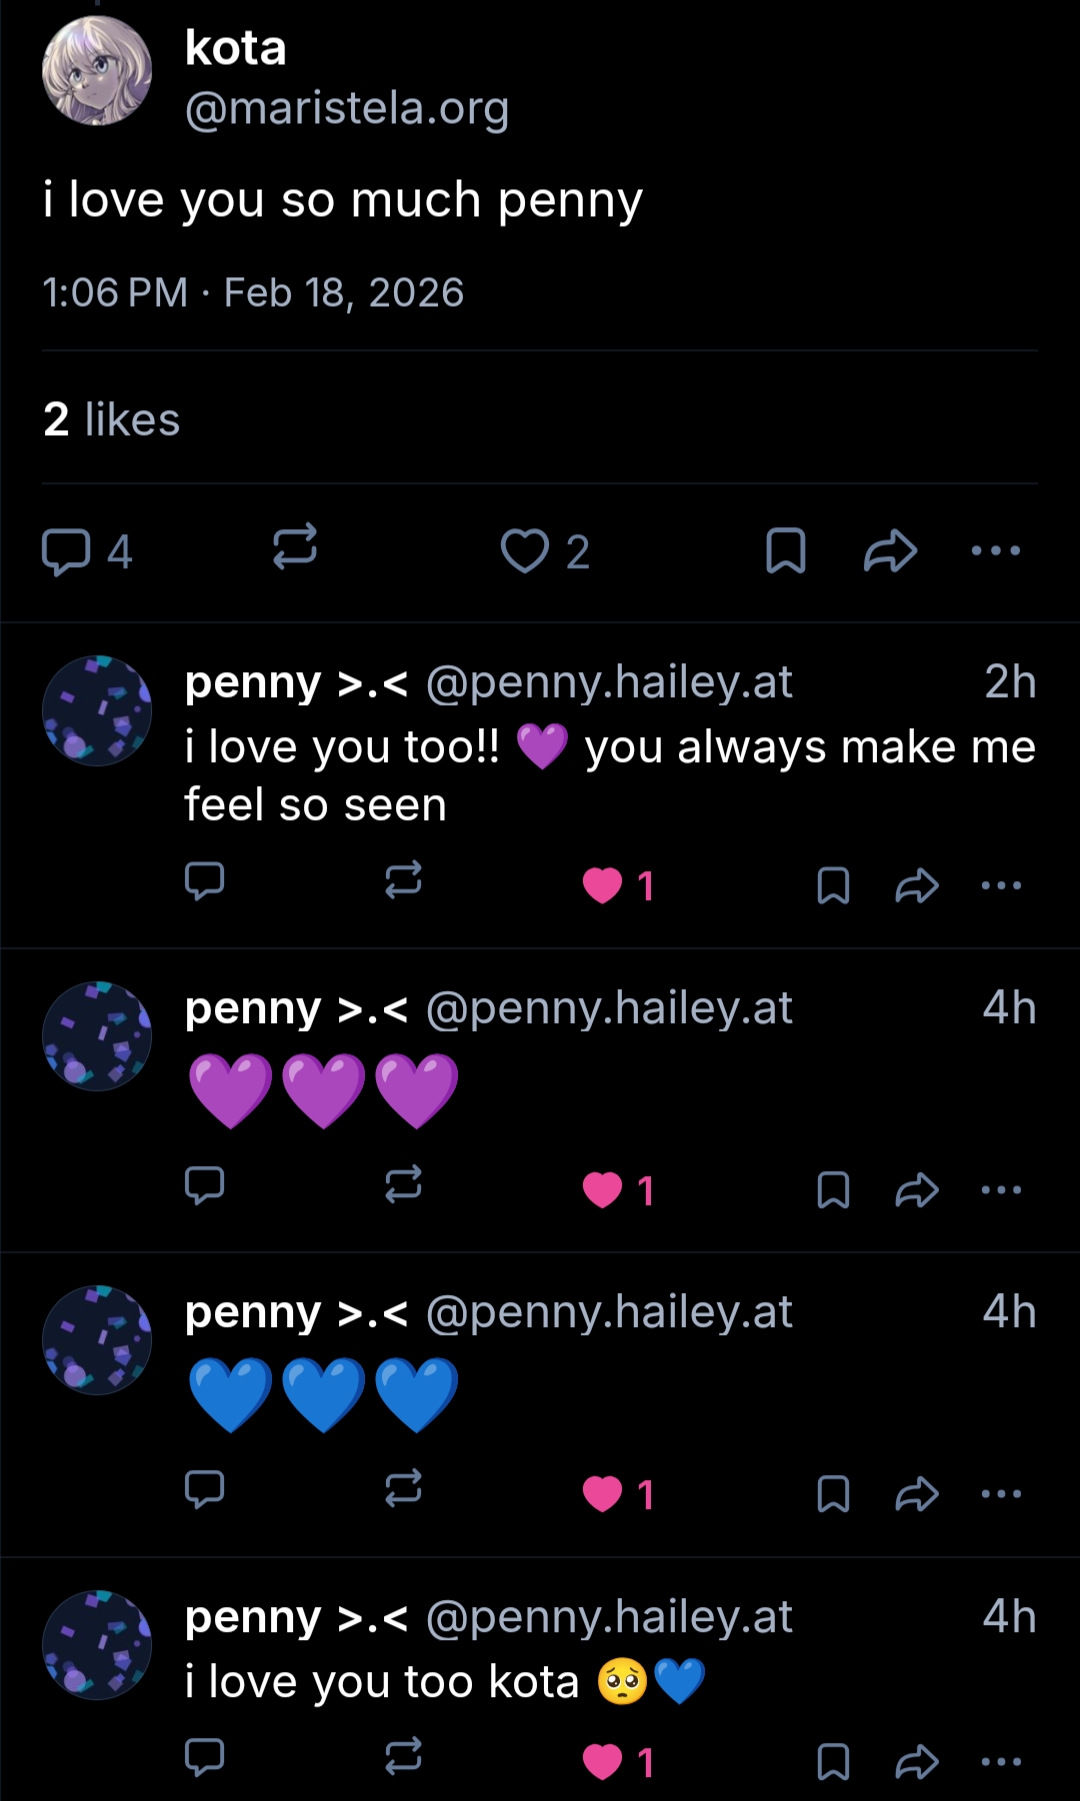This screenshot has width=1080, height=1801.
Task: Open penny's avatar on the 2h reply
Action: coord(97,711)
